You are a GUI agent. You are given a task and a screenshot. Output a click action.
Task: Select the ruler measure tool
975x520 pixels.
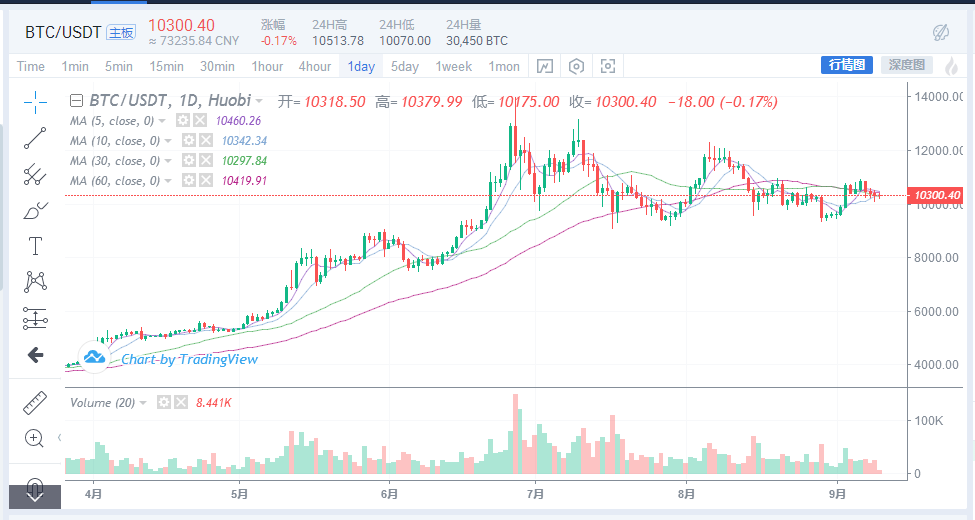(35, 402)
